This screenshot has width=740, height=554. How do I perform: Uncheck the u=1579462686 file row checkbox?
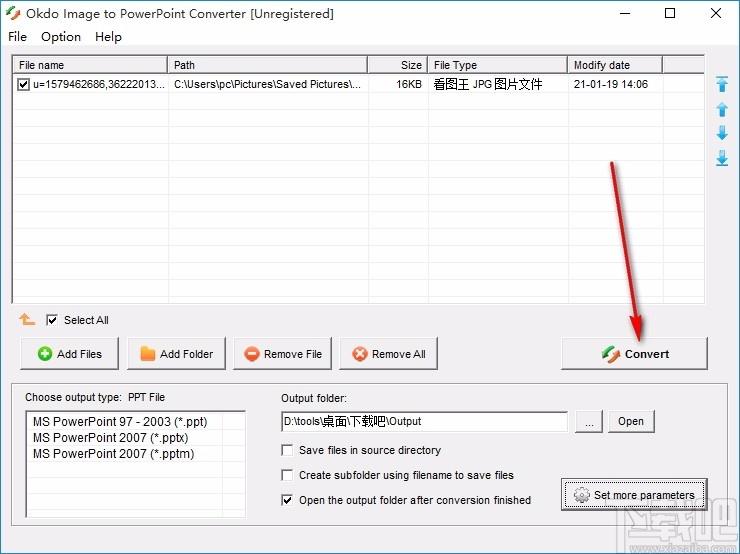(x=23, y=84)
